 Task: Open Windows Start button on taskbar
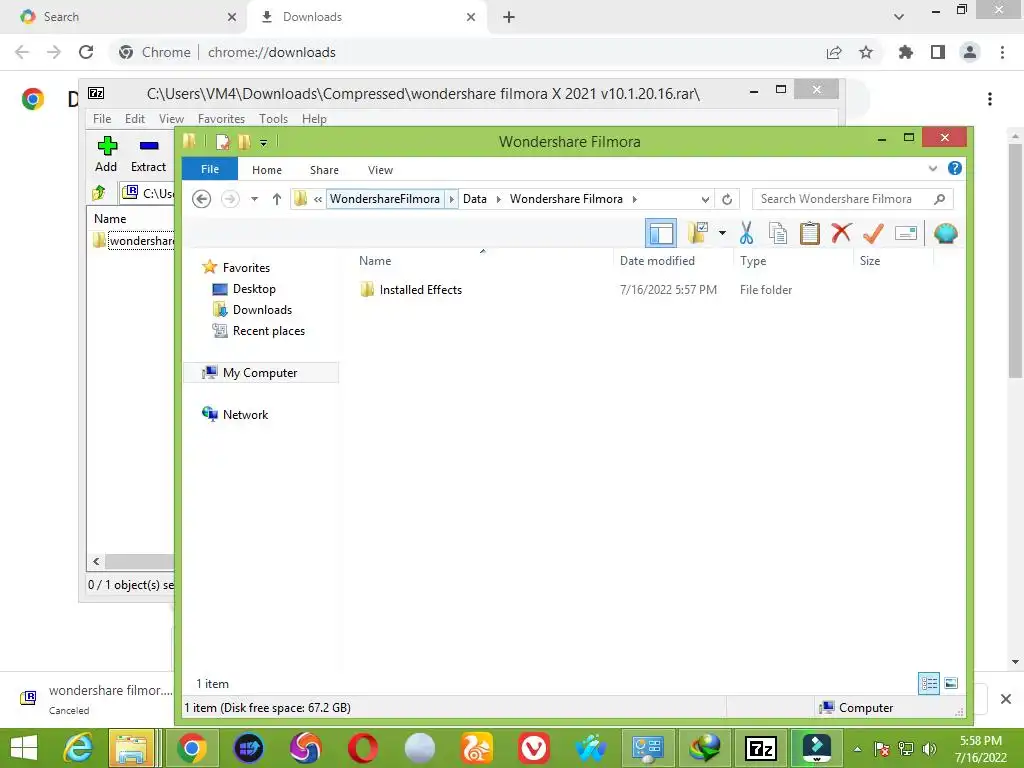point(24,748)
